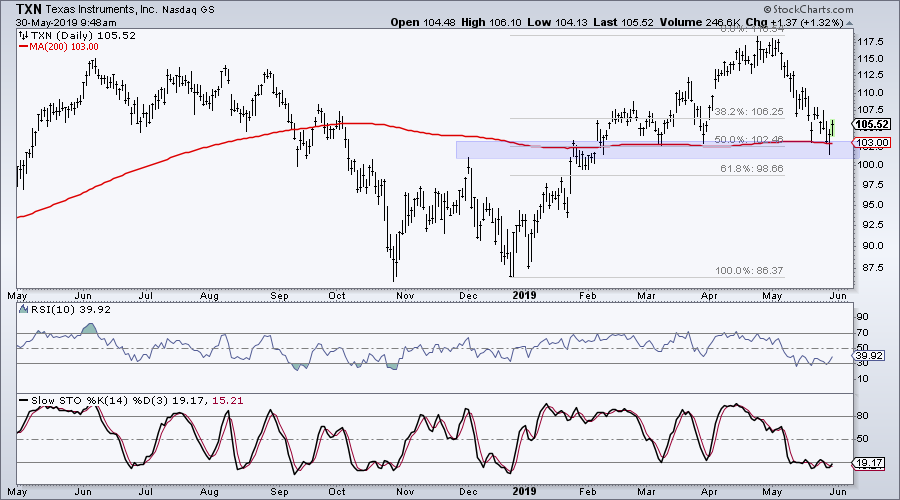Click the red 15.21 %D value in the legend
Screen dimensions: 900x500
tap(227, 401)
